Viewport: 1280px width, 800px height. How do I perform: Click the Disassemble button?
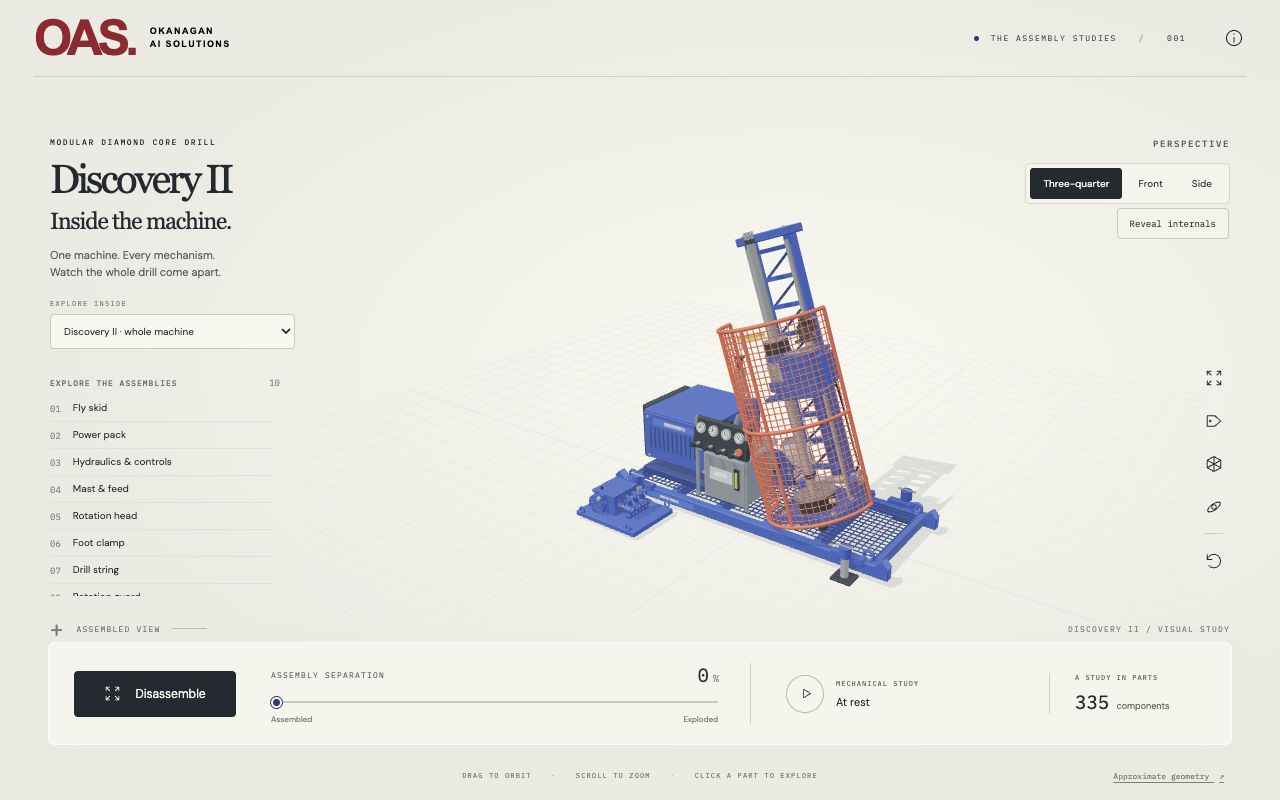coord(155,694)
